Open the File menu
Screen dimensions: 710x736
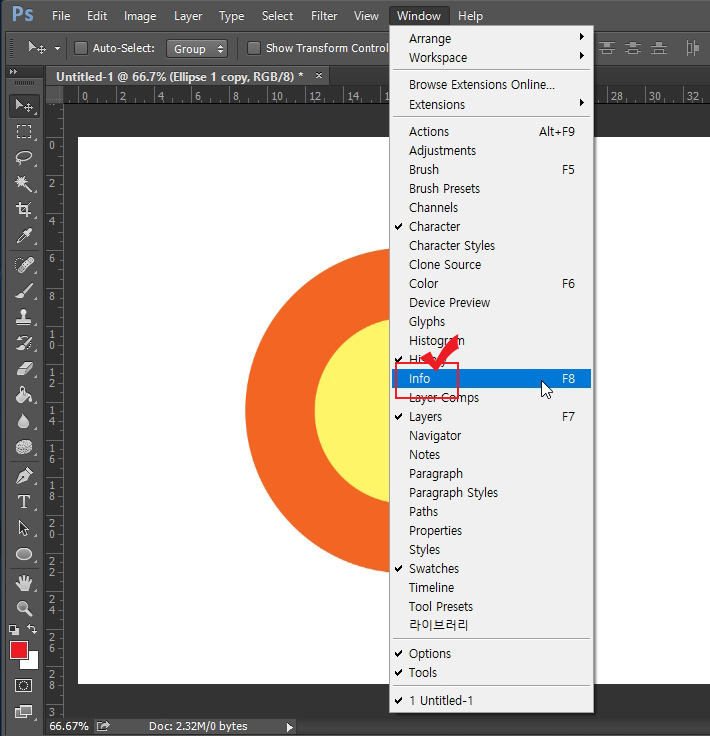(x=61, y=16)
